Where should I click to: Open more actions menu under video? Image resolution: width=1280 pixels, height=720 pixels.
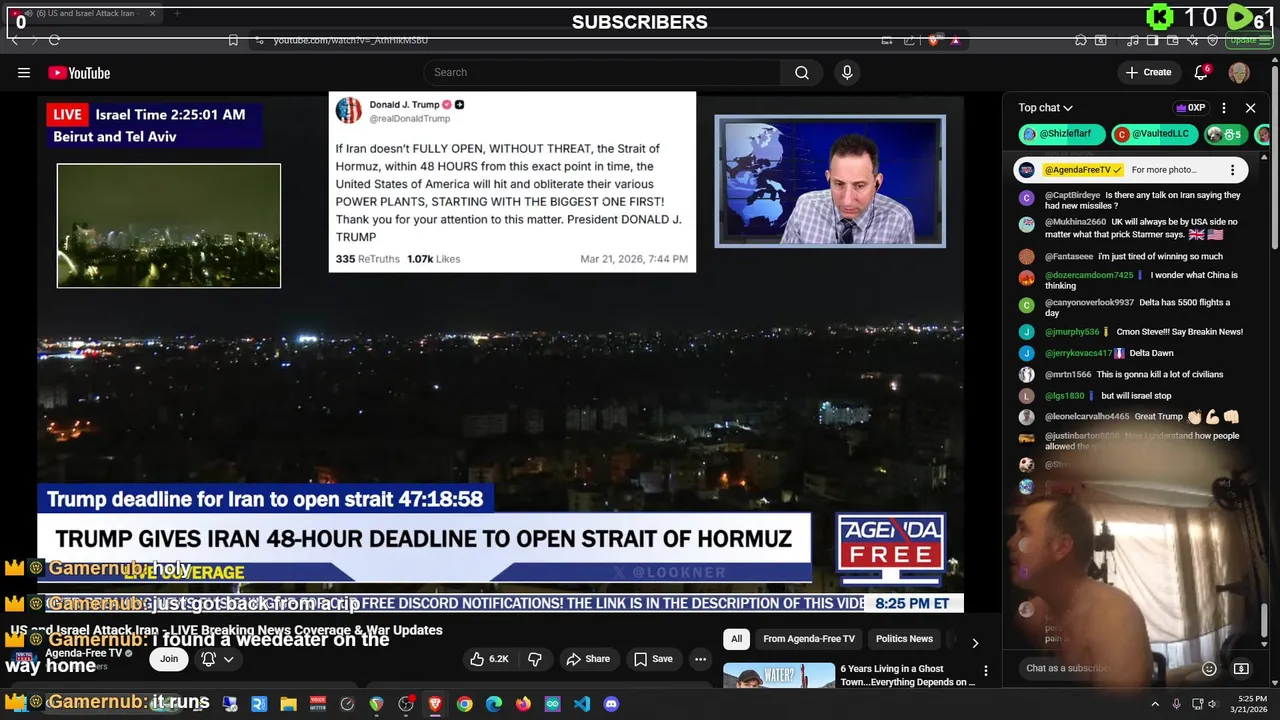point(700,659)
